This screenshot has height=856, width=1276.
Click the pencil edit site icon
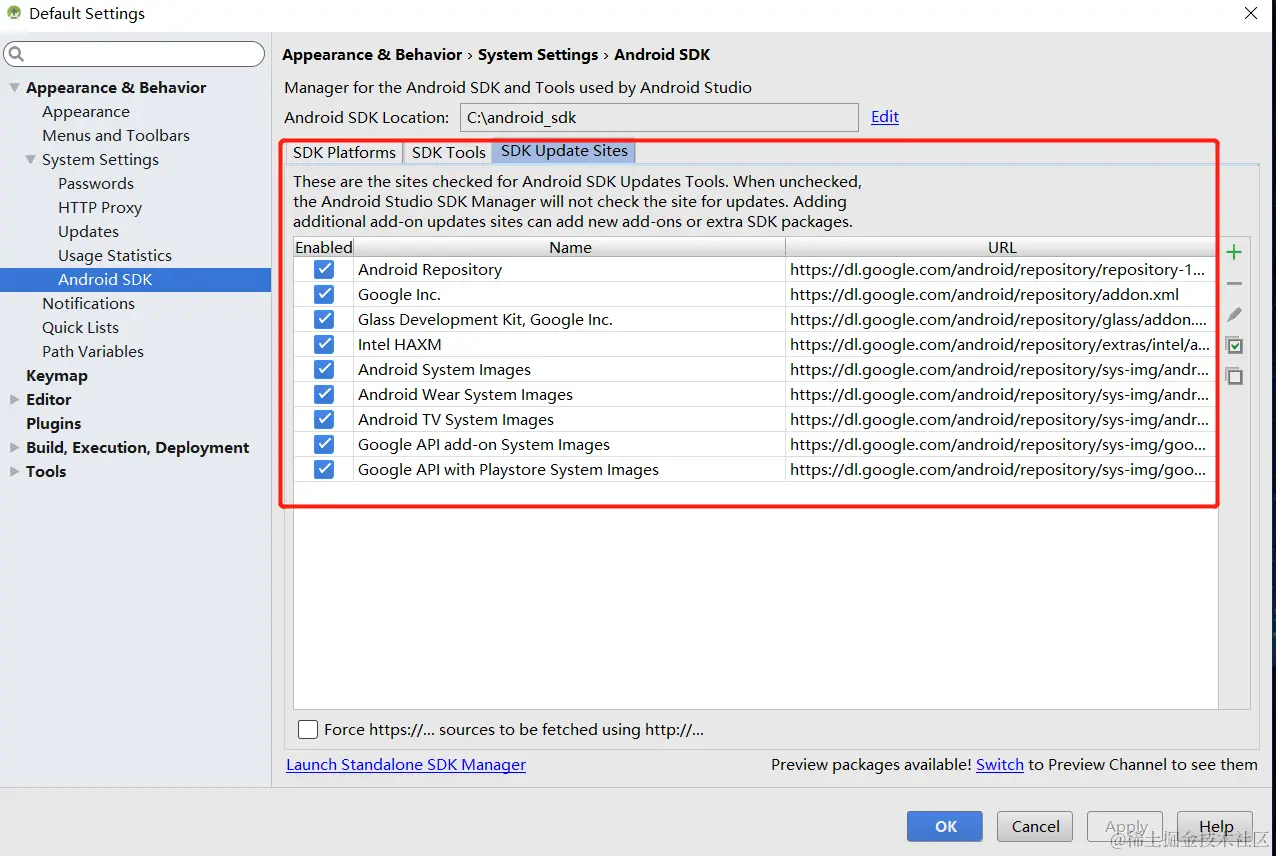[x=1234, y=315]
